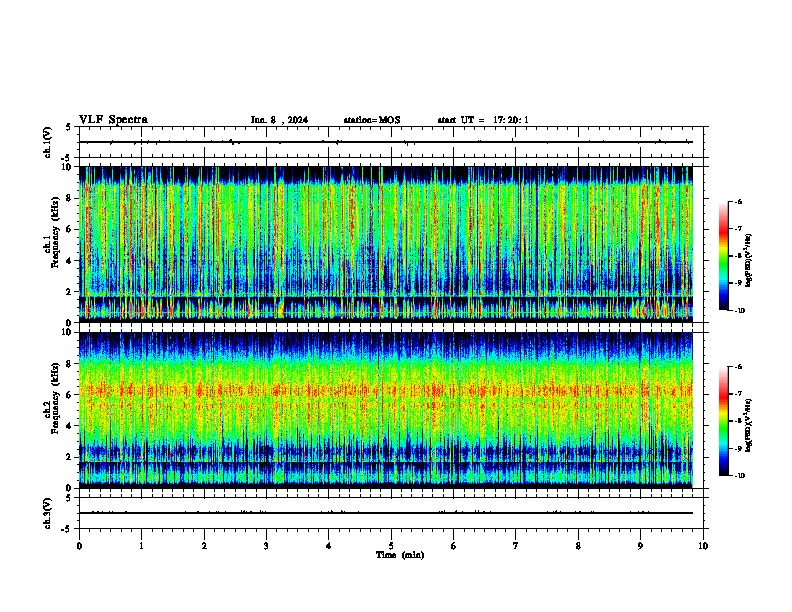Click the ch.2 spectrogram color bar
This screenshot has height=612, width=792.
point(724,421)
